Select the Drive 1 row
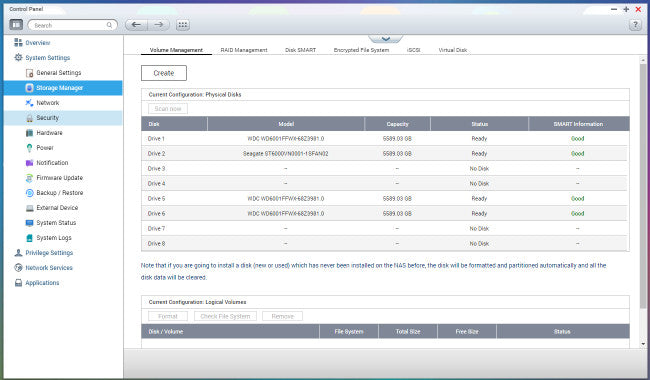 coord(385,138)
